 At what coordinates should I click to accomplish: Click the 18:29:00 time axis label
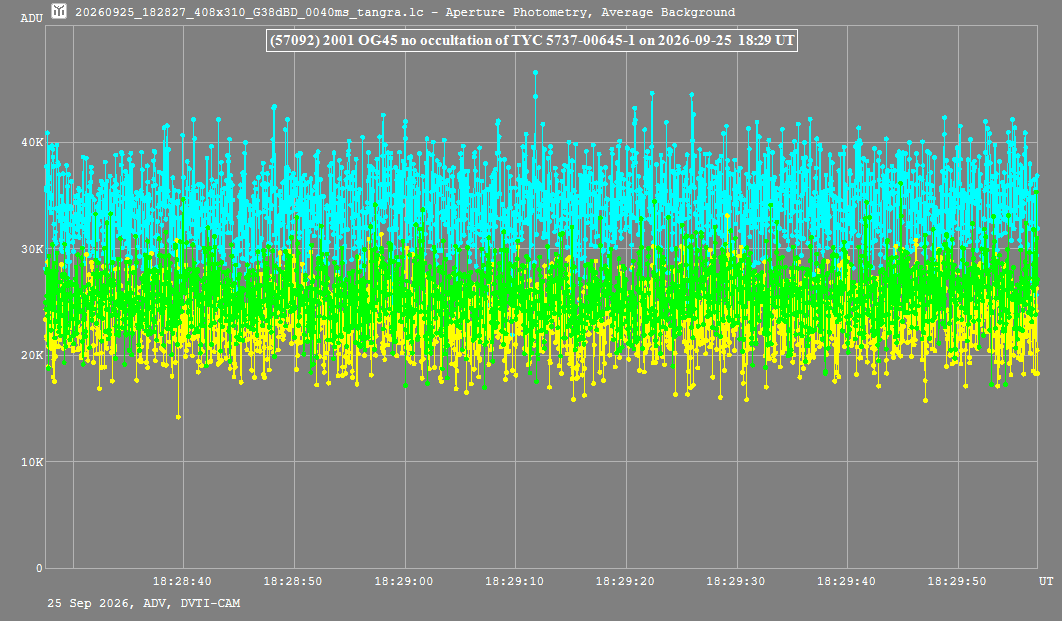click(404, 581)
